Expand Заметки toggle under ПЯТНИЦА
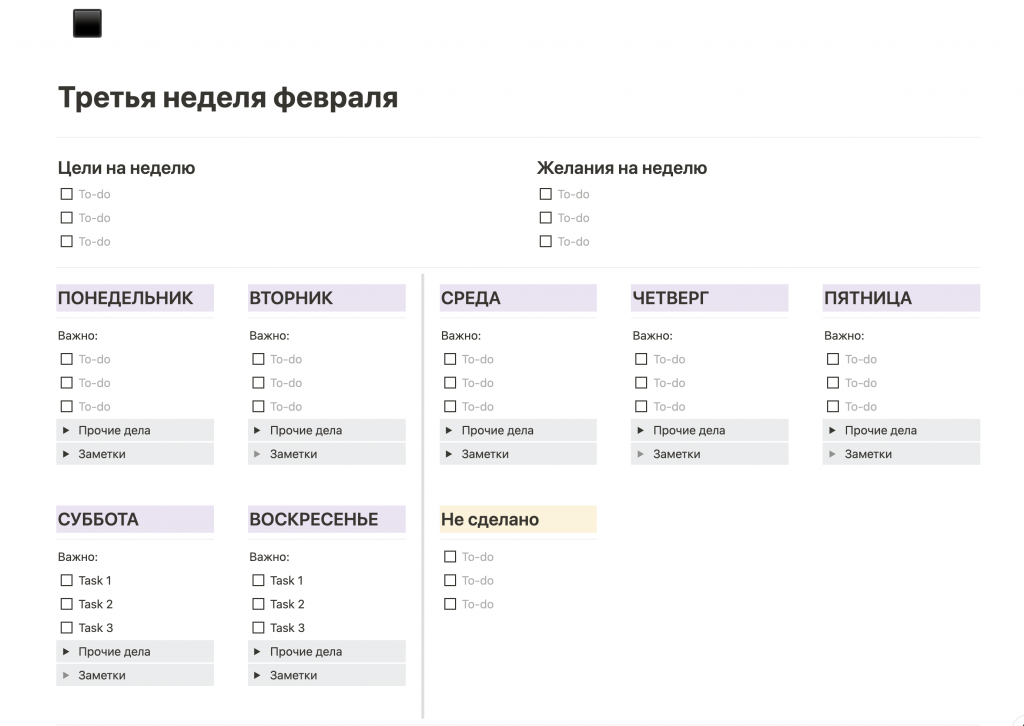 click(833, 454)
